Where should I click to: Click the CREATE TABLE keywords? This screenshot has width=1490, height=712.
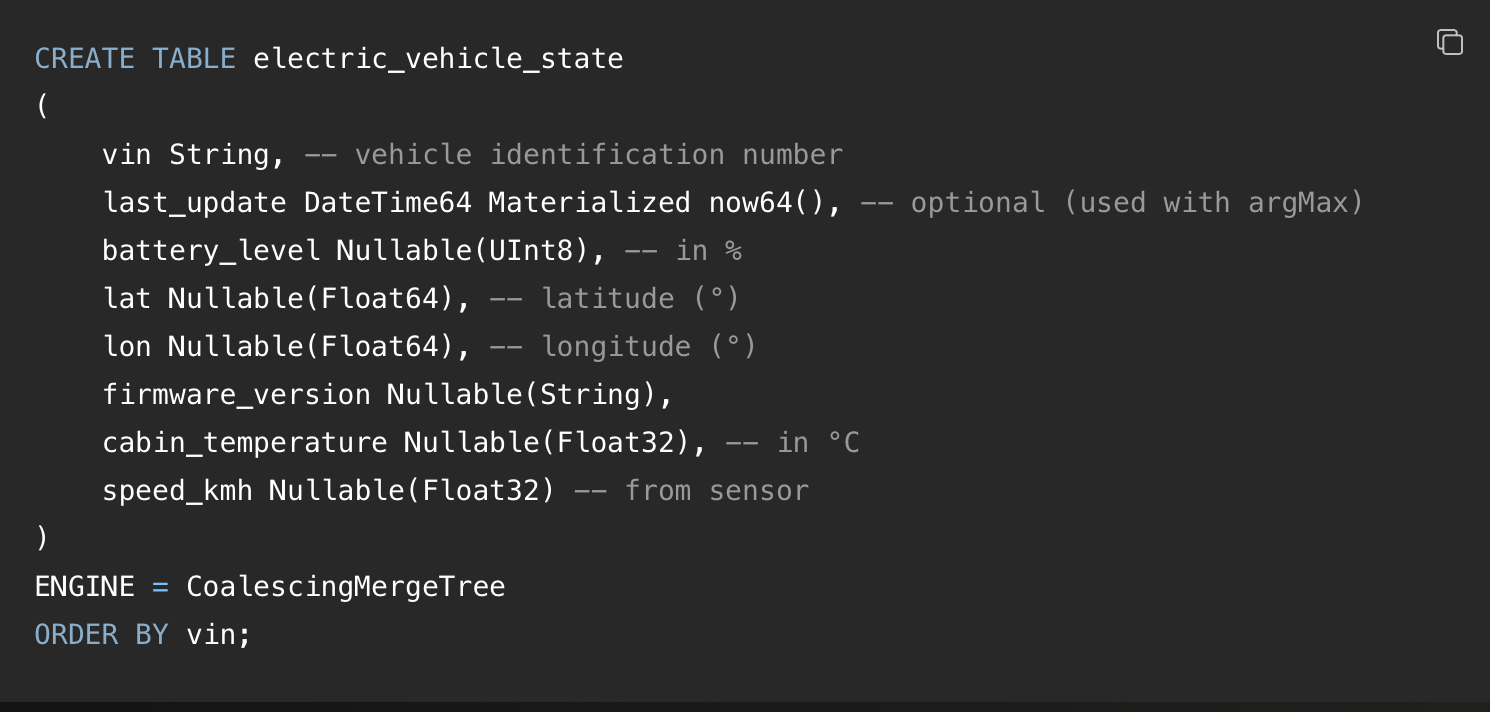135,58
